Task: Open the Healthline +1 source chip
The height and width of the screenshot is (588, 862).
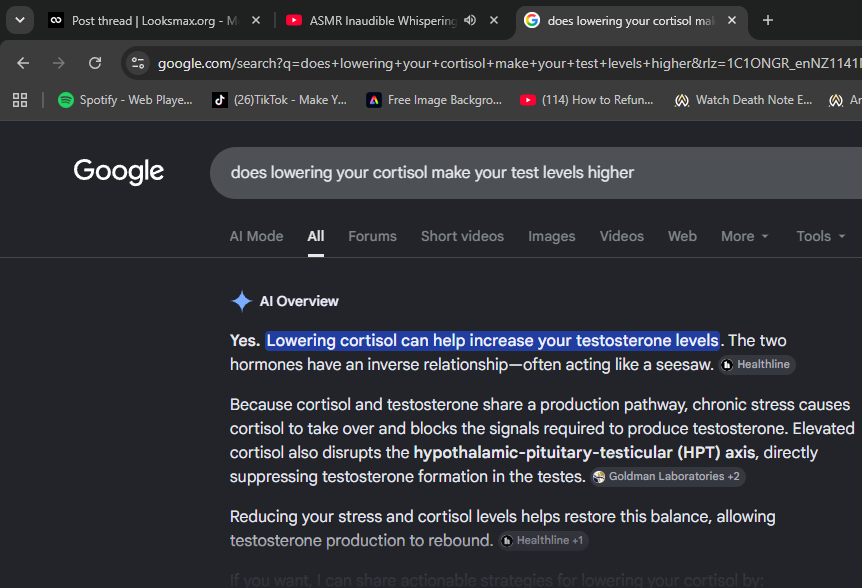Action: click(543, 541)
